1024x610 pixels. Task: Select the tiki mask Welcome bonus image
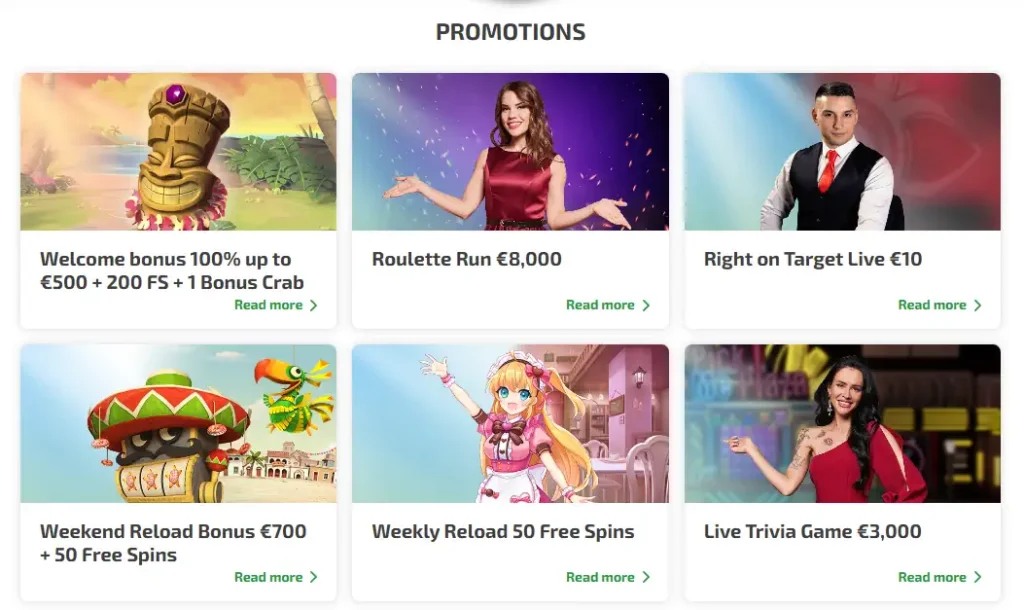pyautogui.click(x=178, y=152)
